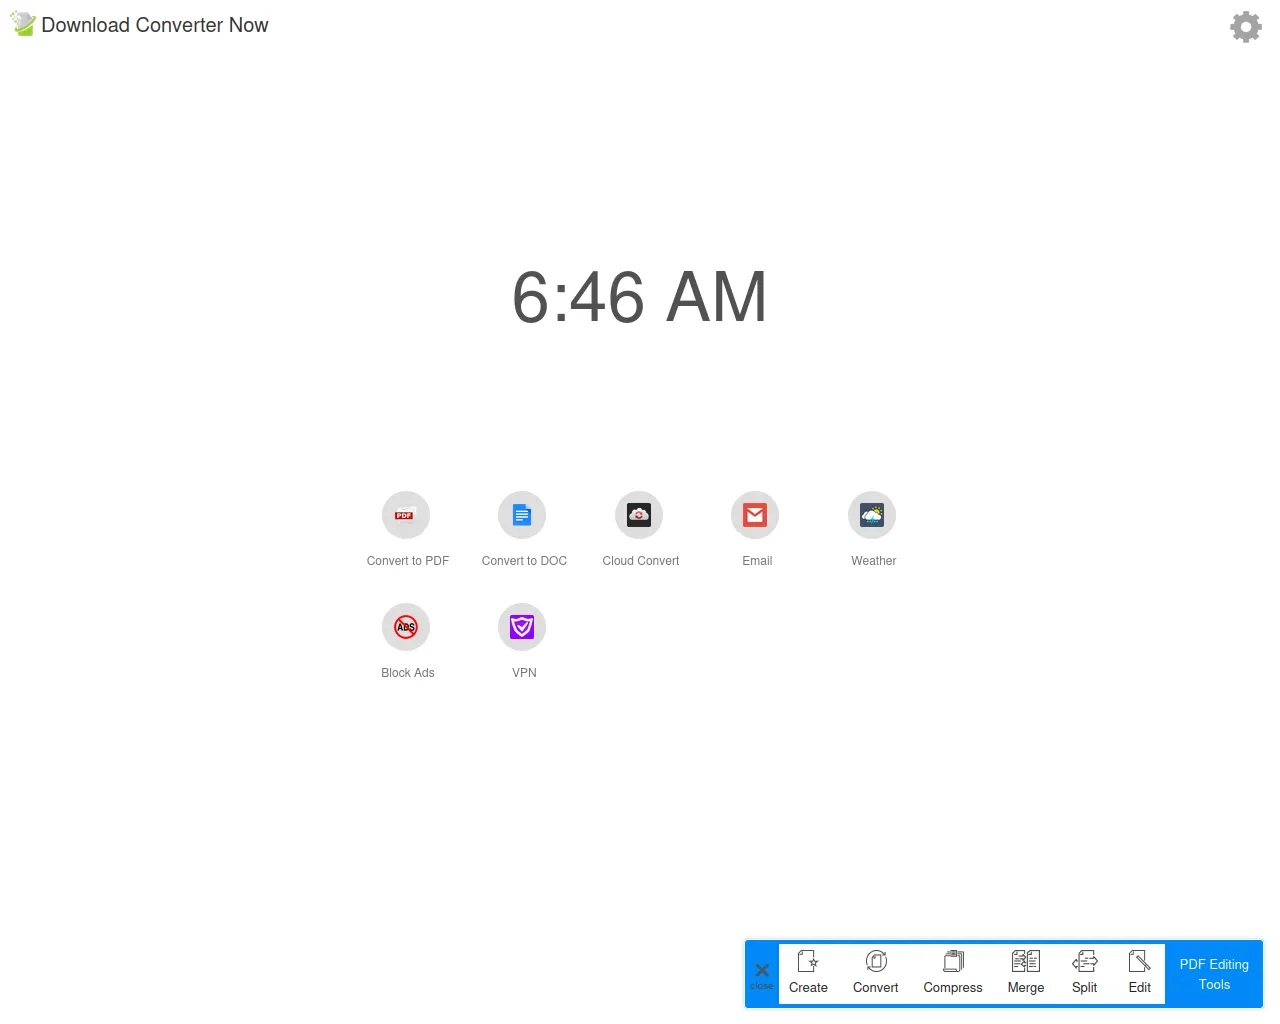Image resolution: width=1280 pixels, height=1024 pixels.
Task: Open the Convert to PDF shortcut icon
Action: pyautogui.click(x=406, y=515)
